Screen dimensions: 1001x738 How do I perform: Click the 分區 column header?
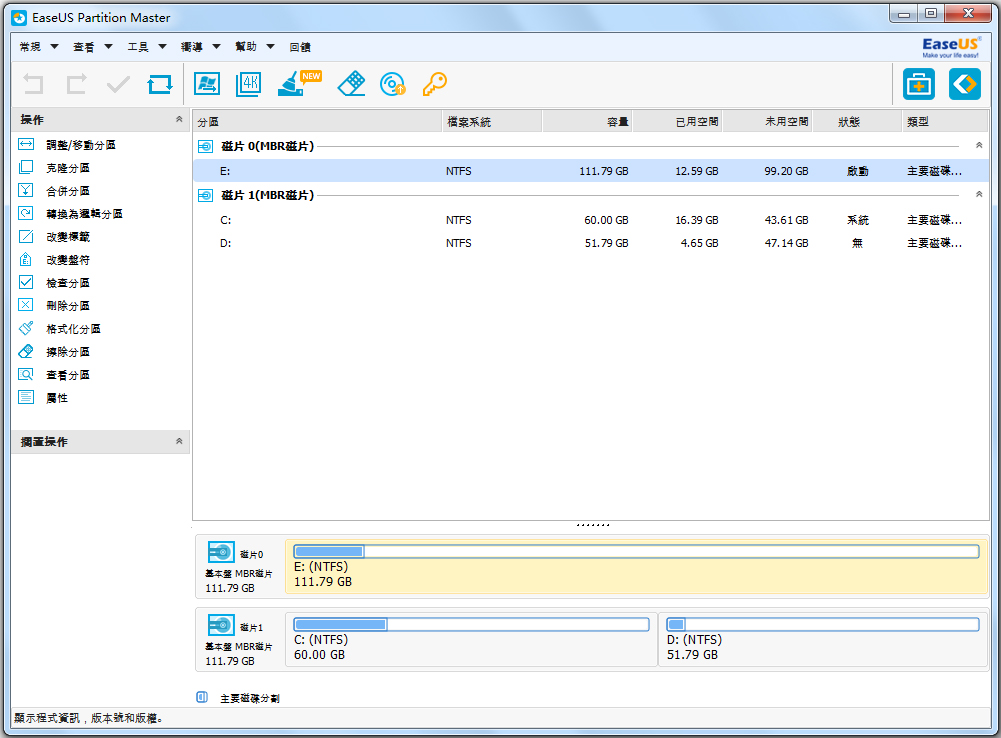pyautogui.click(x=317, y=121)
